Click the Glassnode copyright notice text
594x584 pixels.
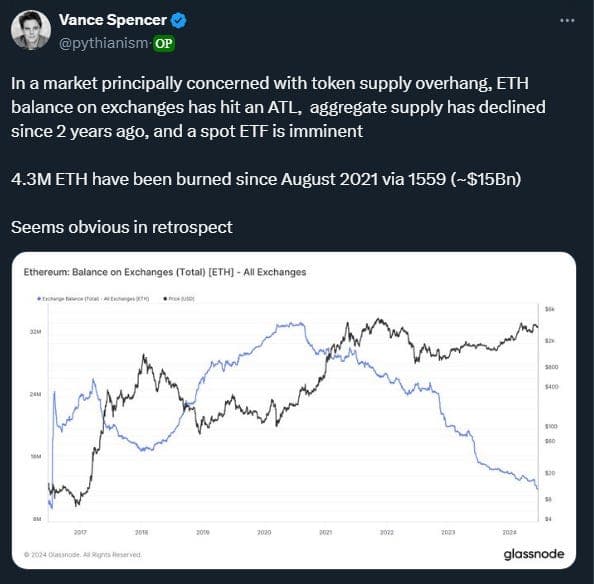pos(83,555)
